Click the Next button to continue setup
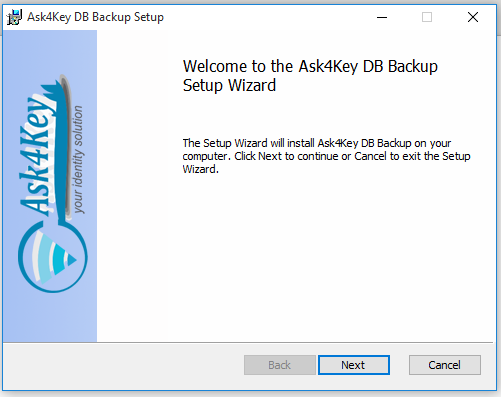501x397 pixels. 354,365
